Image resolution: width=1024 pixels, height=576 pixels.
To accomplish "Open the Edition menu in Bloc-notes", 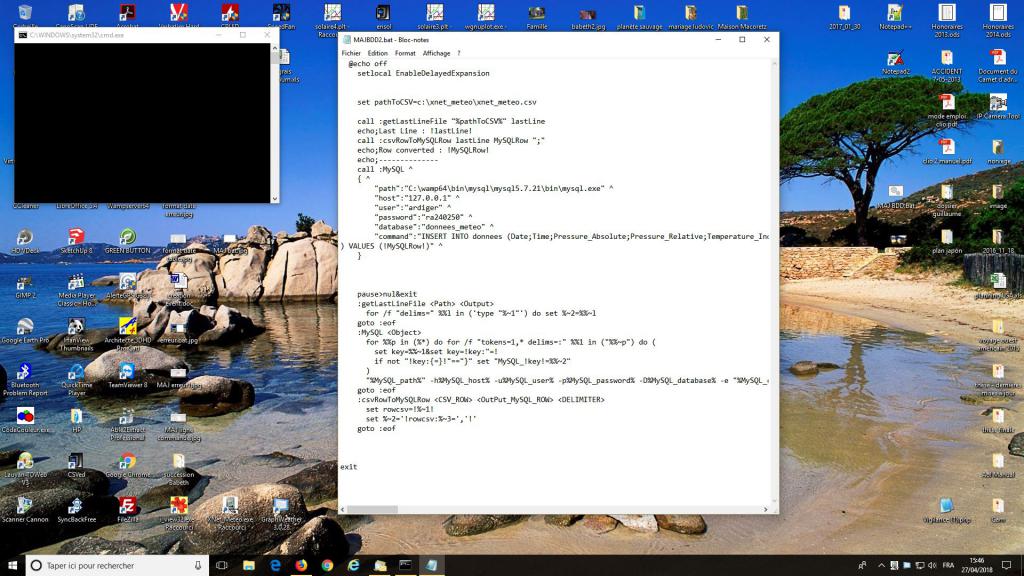I will (x=377, y=53).
